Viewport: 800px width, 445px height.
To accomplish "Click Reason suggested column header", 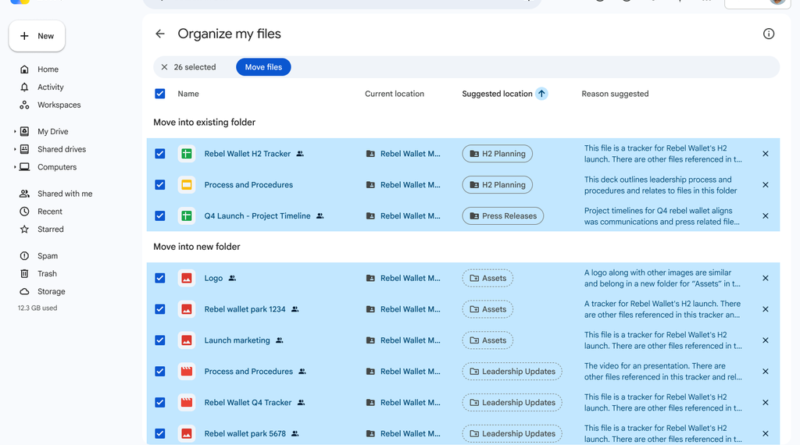I will click(x=615, y=94).
